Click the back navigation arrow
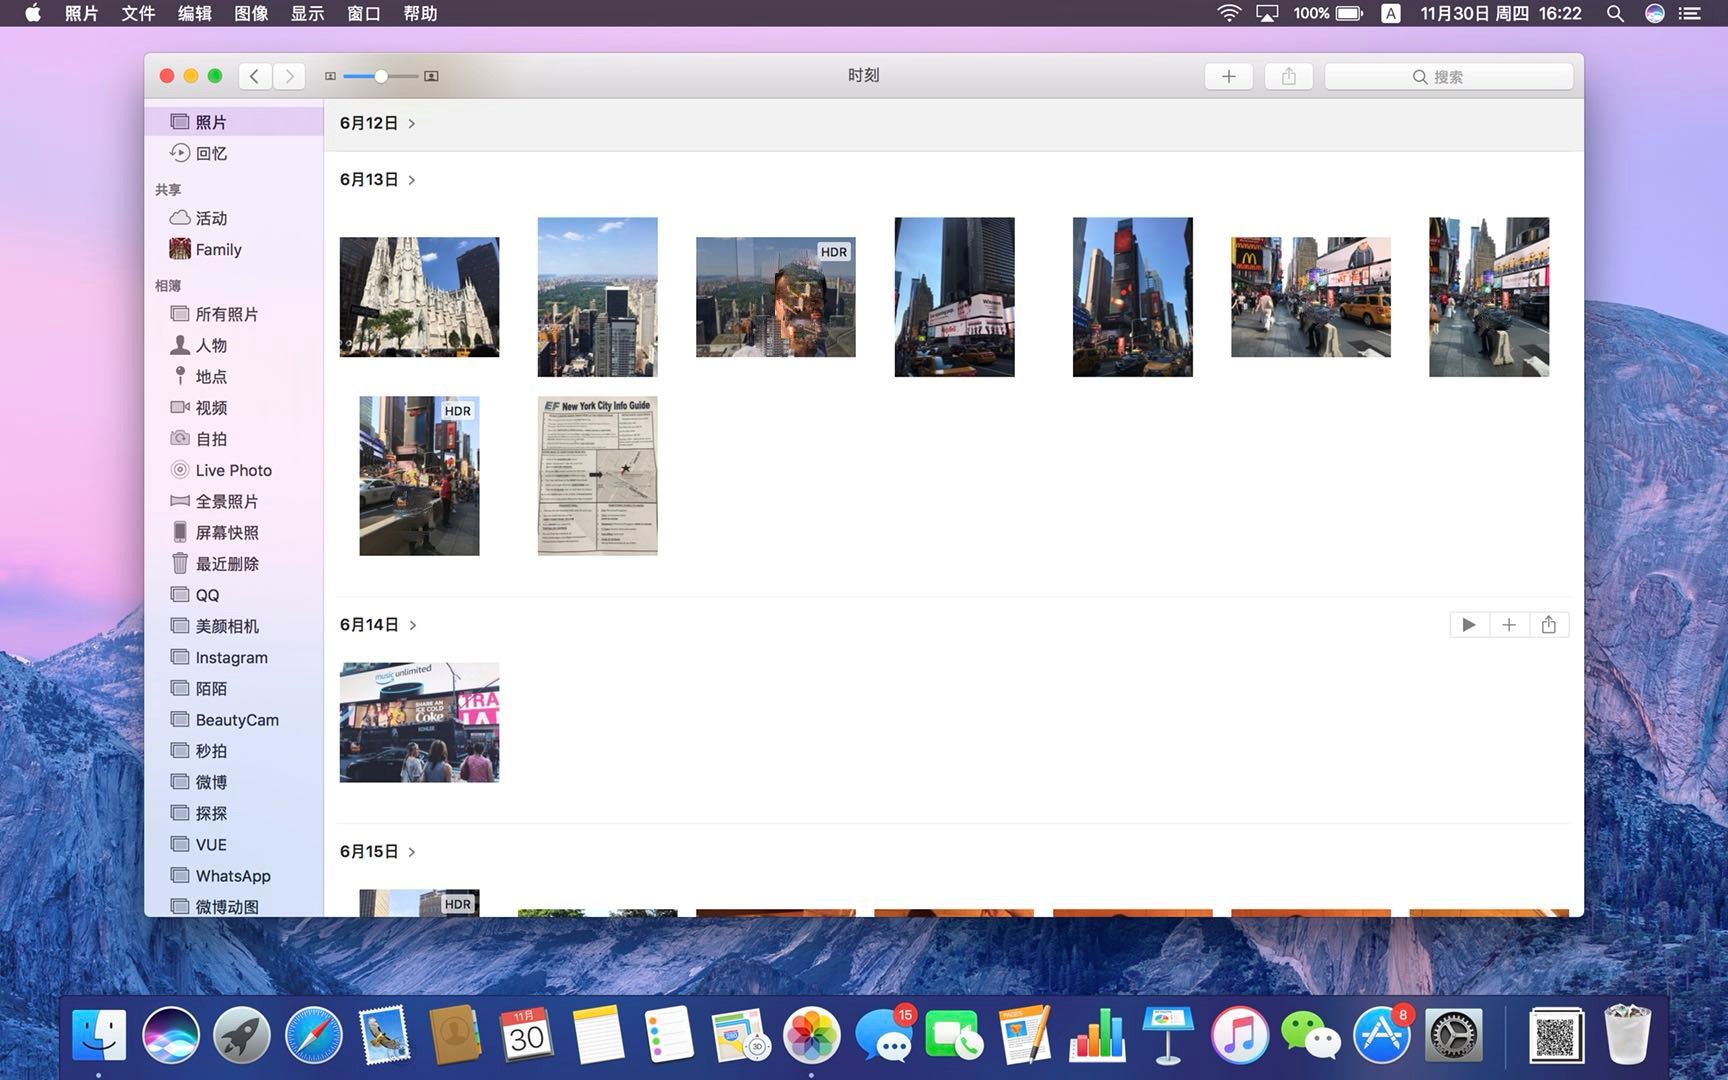This screenshot has width=1728, height=1080. tap(255, 76)
